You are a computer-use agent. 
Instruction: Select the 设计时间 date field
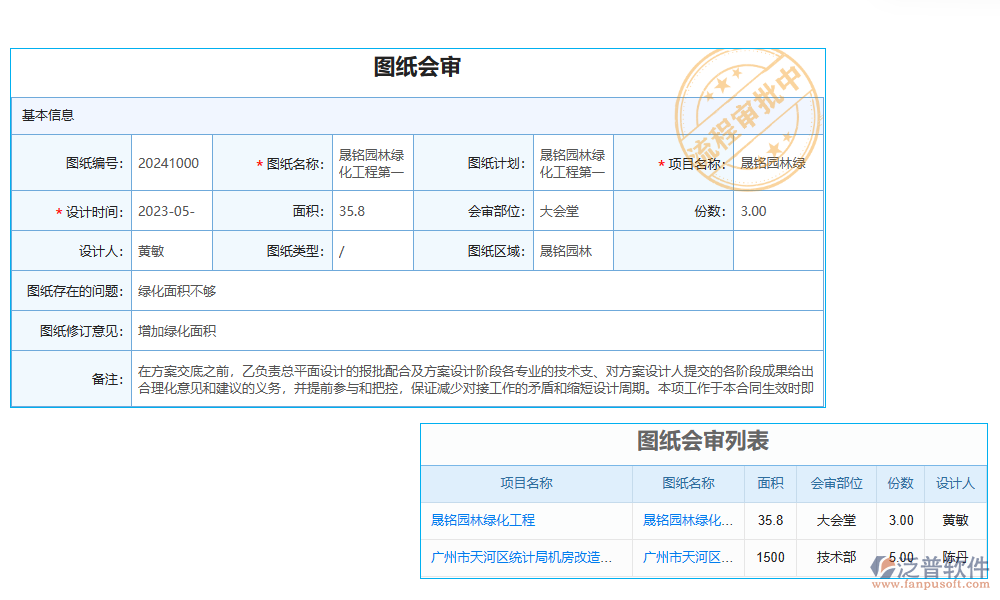point(171,211)
